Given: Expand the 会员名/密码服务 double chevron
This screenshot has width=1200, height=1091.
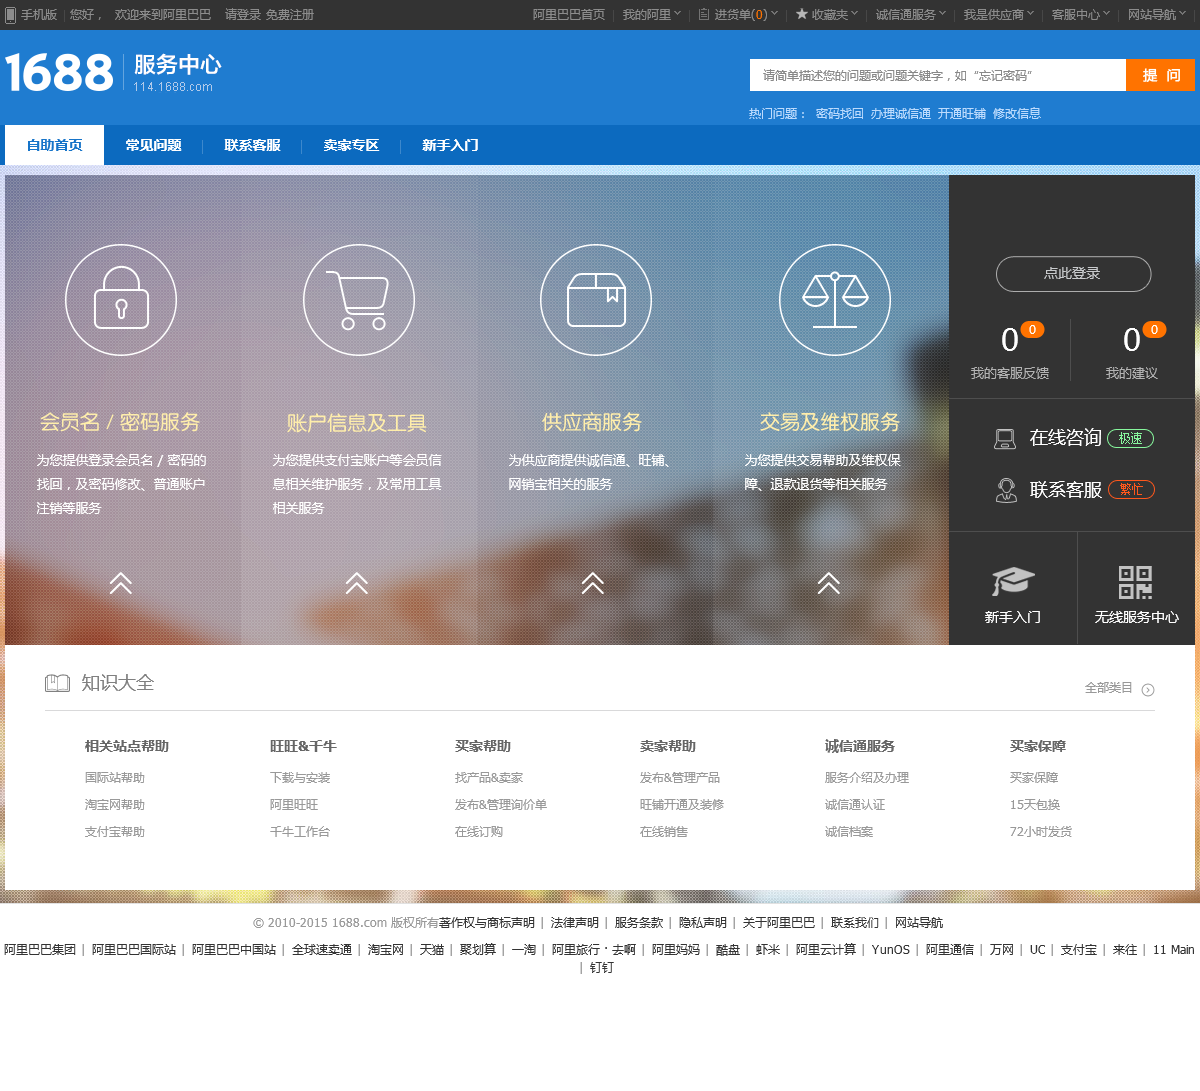Looking at the screenshot, I should [121, 583].
